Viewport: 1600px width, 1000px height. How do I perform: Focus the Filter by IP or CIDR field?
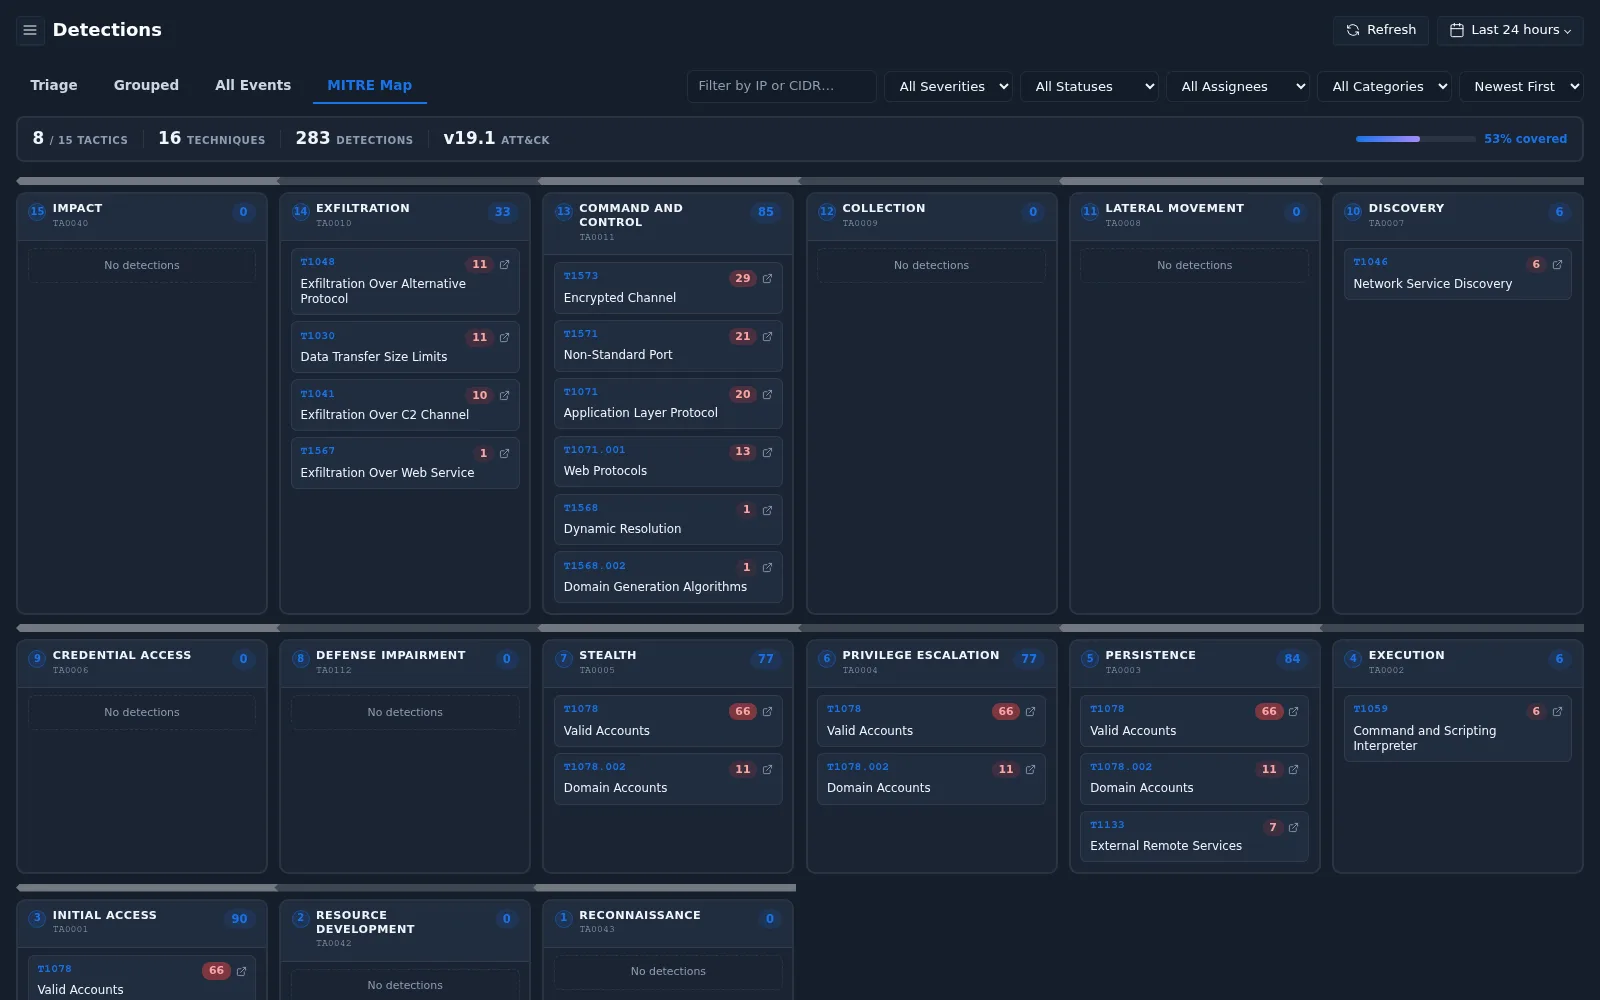(x=782, y=86)
